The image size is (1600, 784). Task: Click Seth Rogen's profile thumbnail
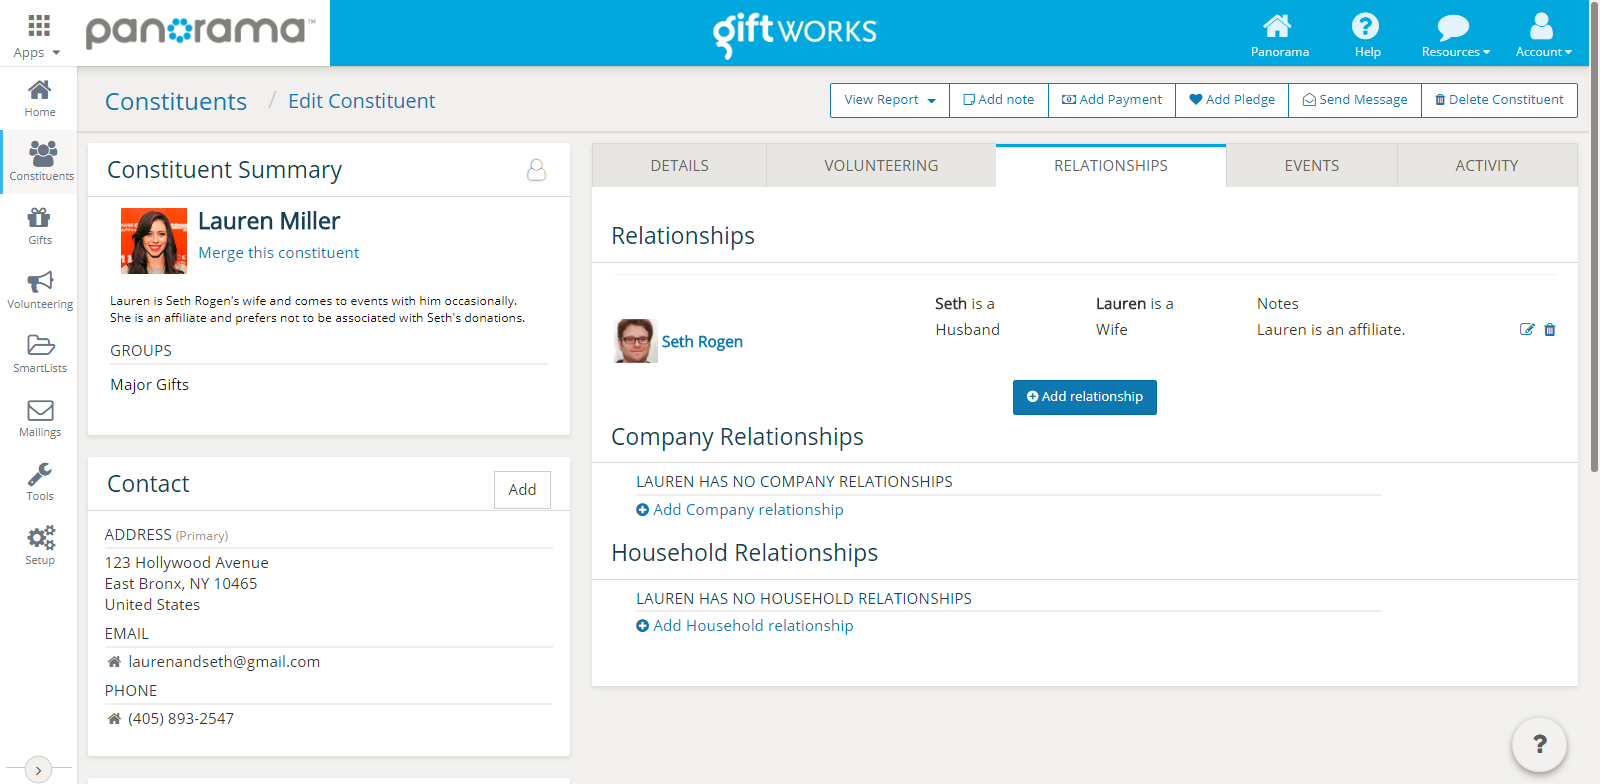coord(635,341)
